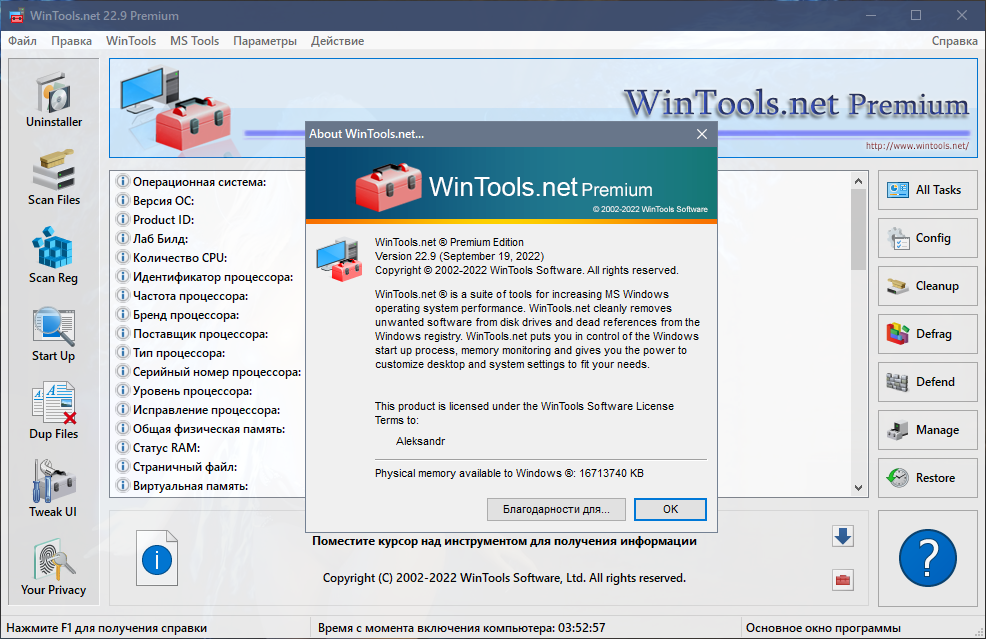
Task: Select the Общая физическая память row
Action: [201, 429]
